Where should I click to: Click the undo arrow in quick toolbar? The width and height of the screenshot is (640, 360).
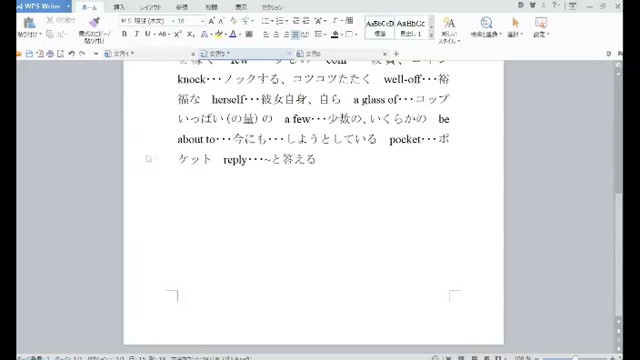pos(71,53)
